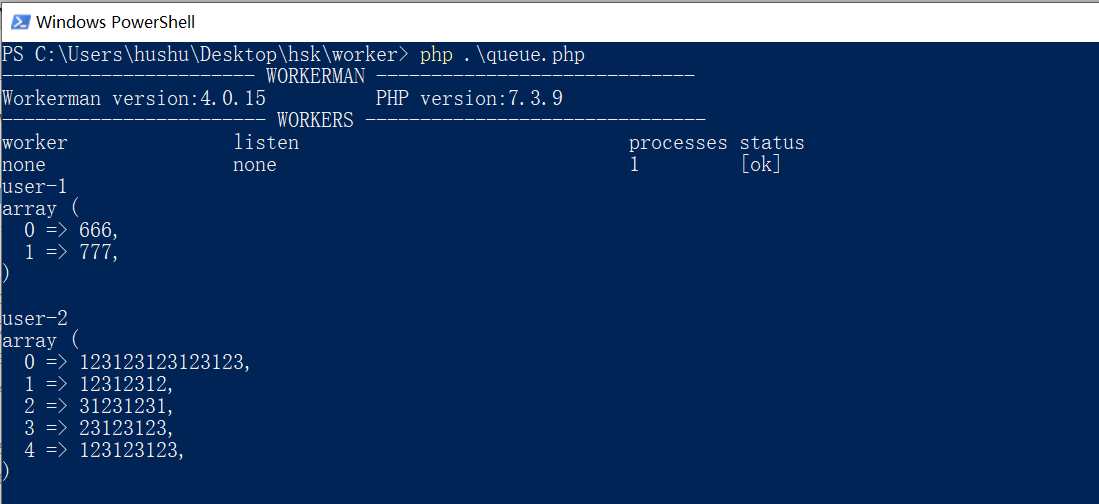
Task: Click the value 123123123123123 in second array
Action: [161, 363]
